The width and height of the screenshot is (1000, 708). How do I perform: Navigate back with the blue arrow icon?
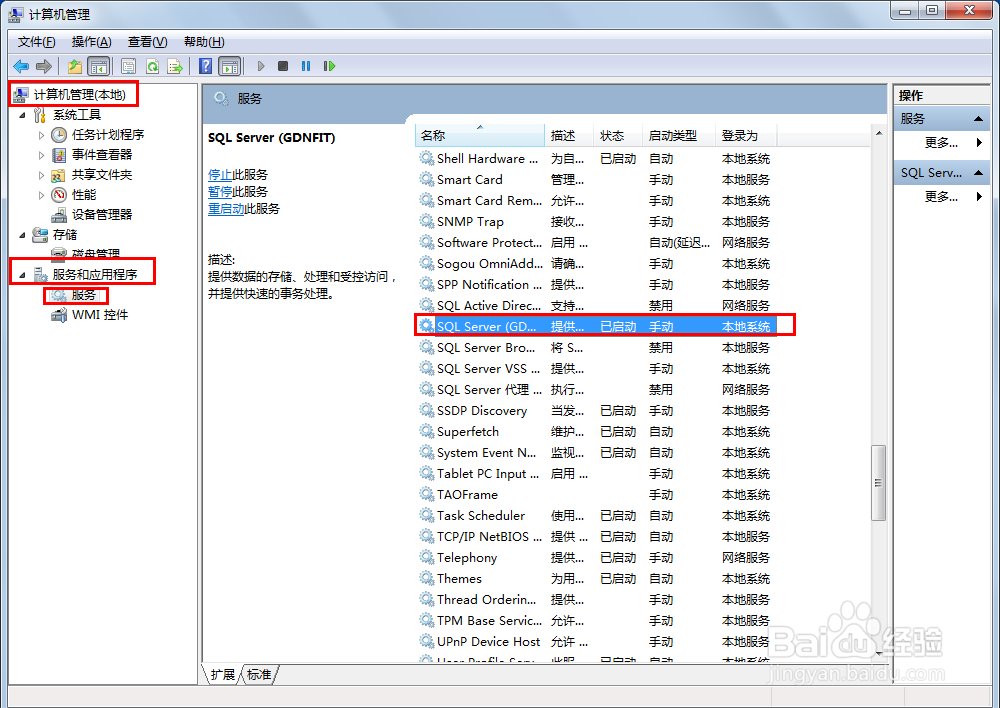pos(22,65)
